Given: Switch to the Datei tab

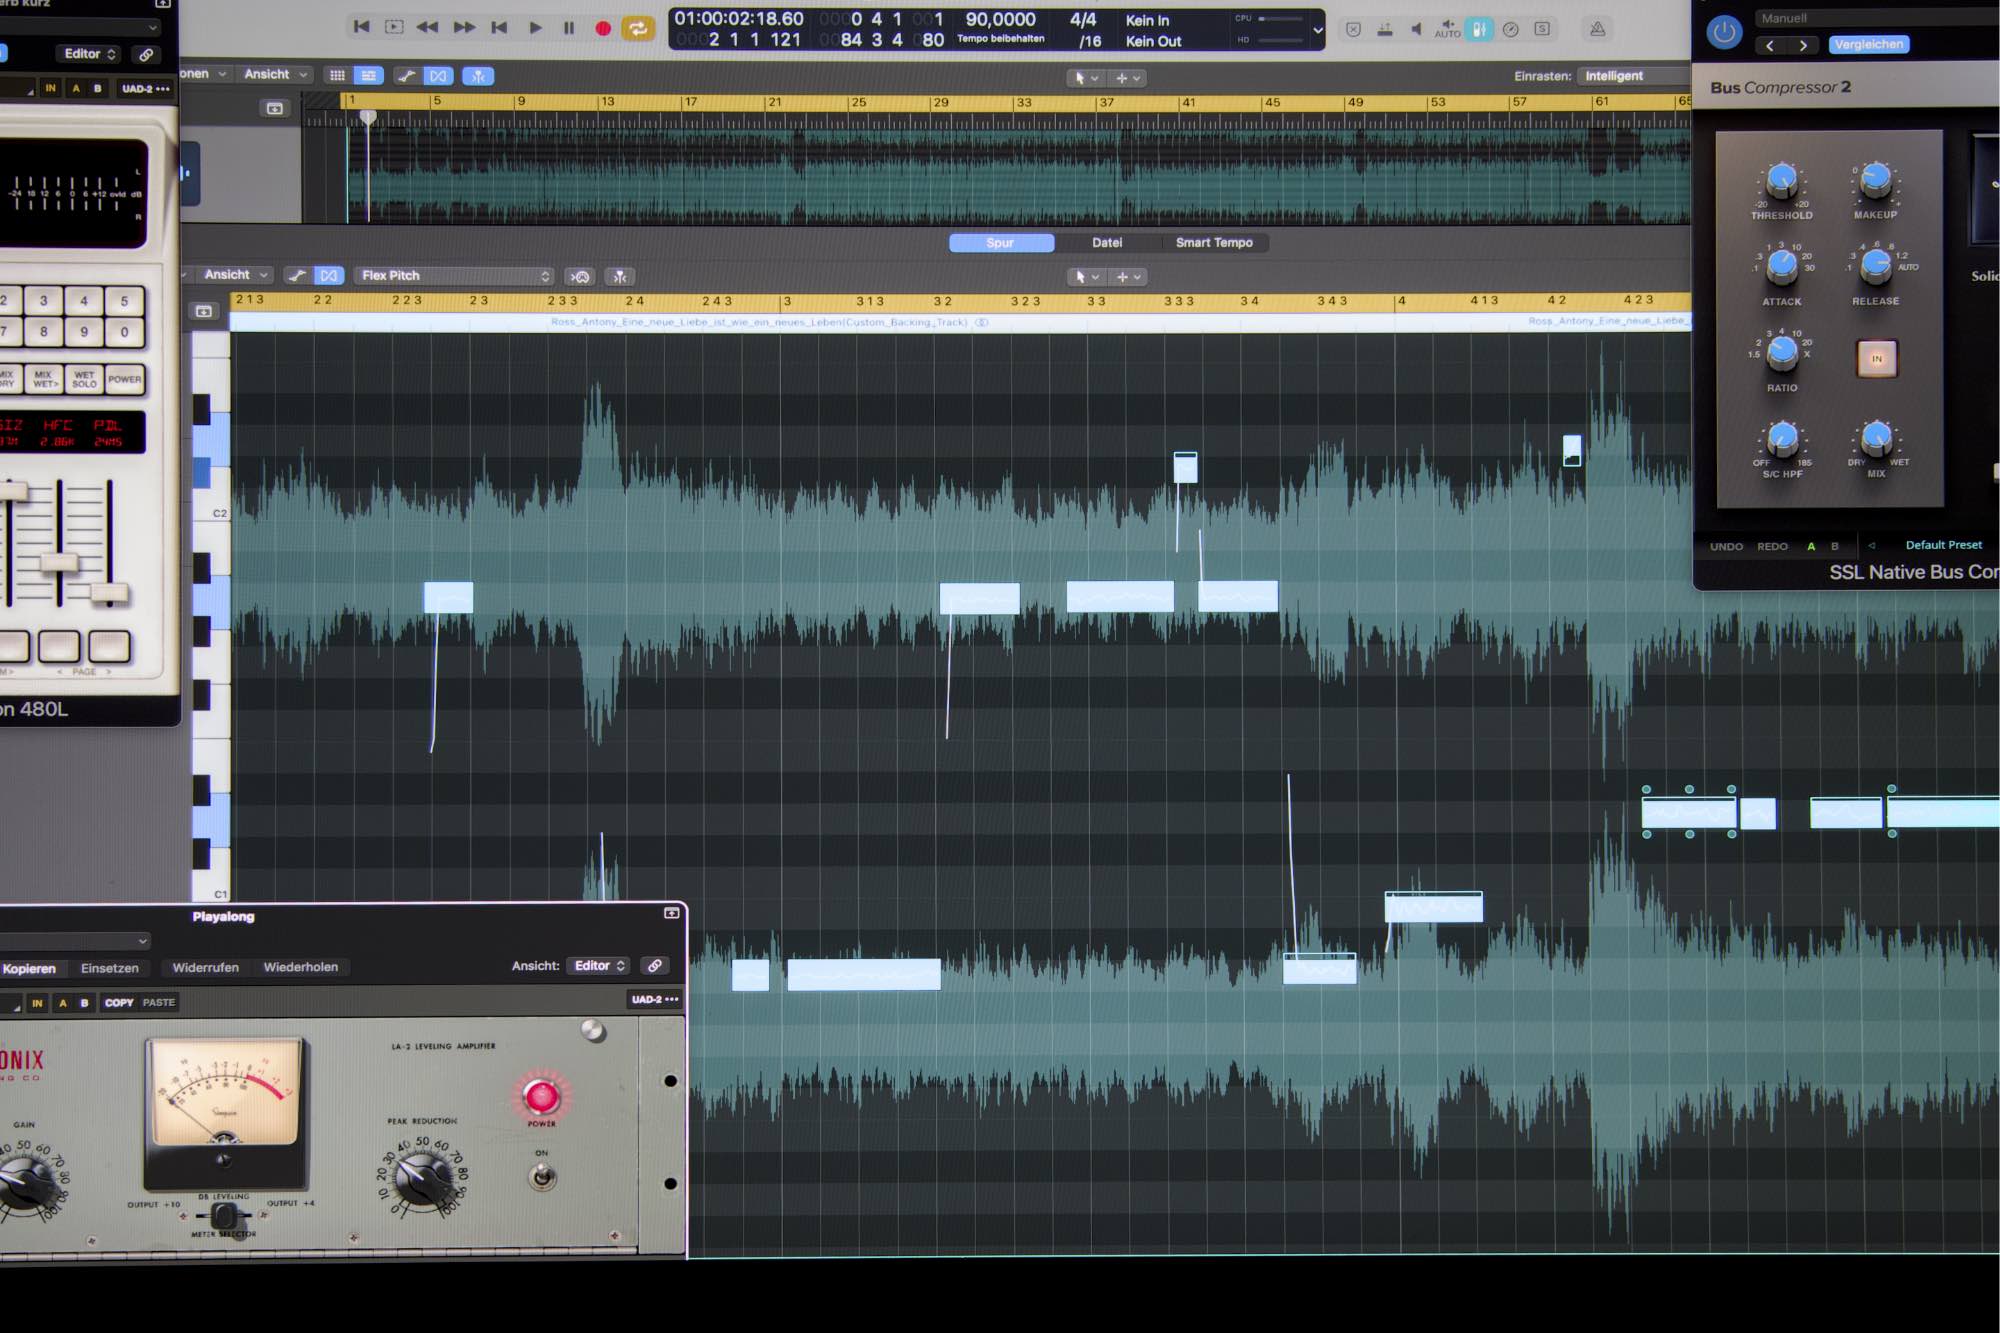Looking at the screenshot, I should 1107,243.
